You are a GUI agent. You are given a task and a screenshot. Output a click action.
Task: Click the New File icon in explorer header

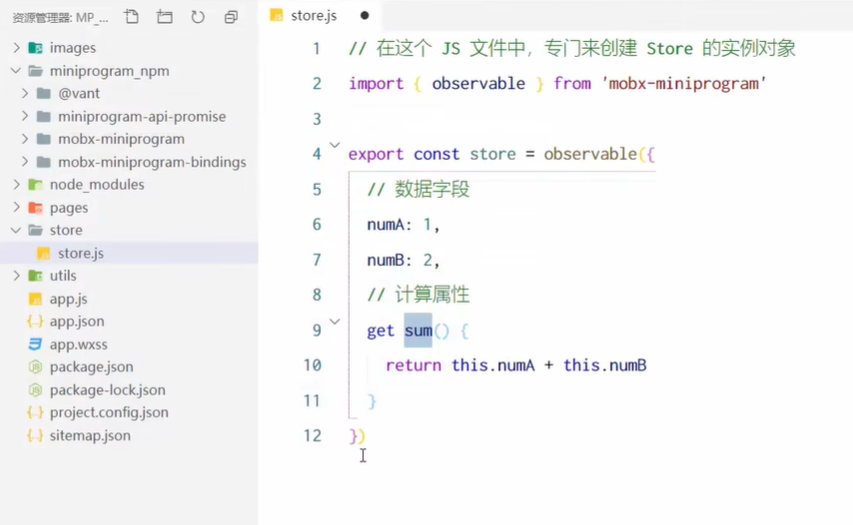(x=131, y=17)
